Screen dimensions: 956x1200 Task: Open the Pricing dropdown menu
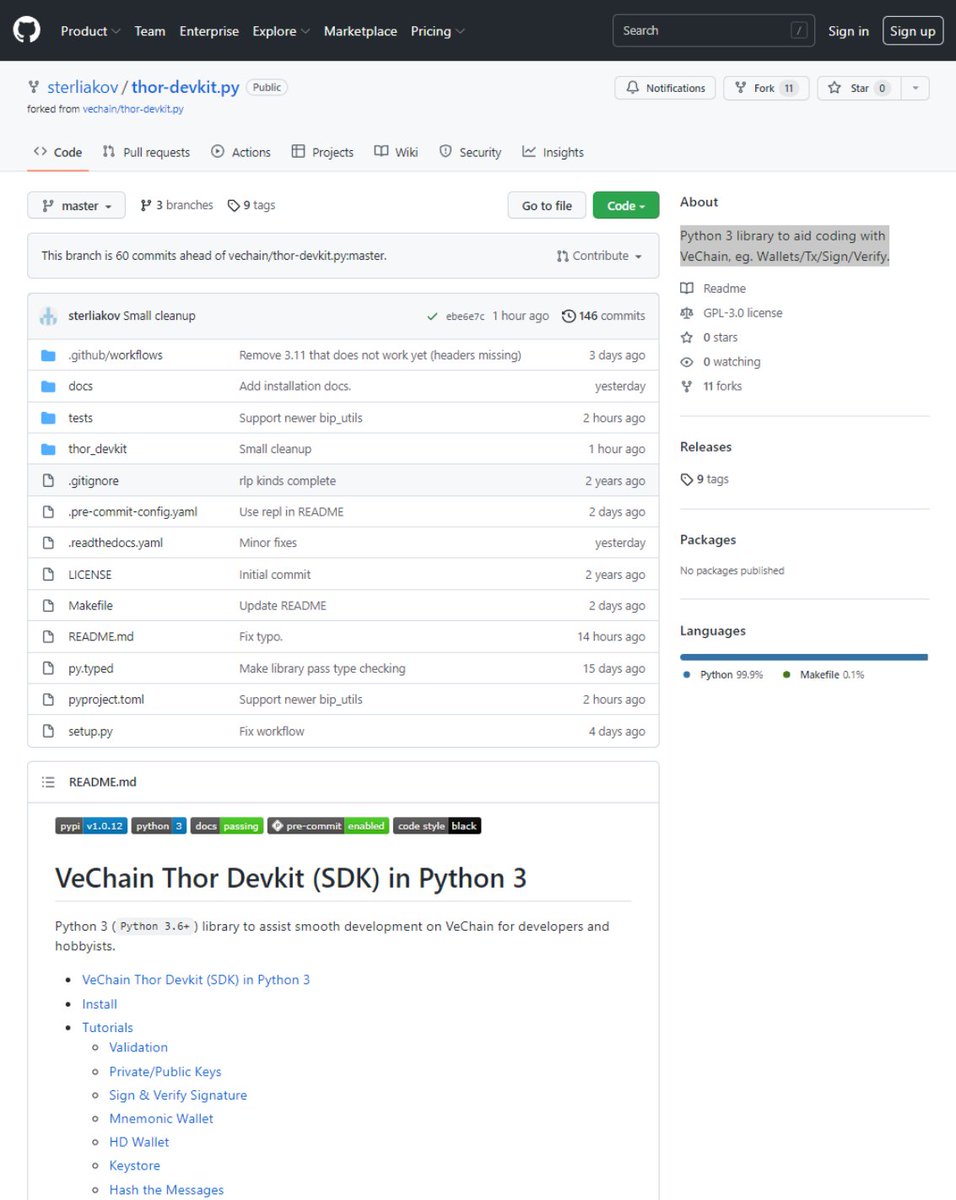(x=438, y=31)
